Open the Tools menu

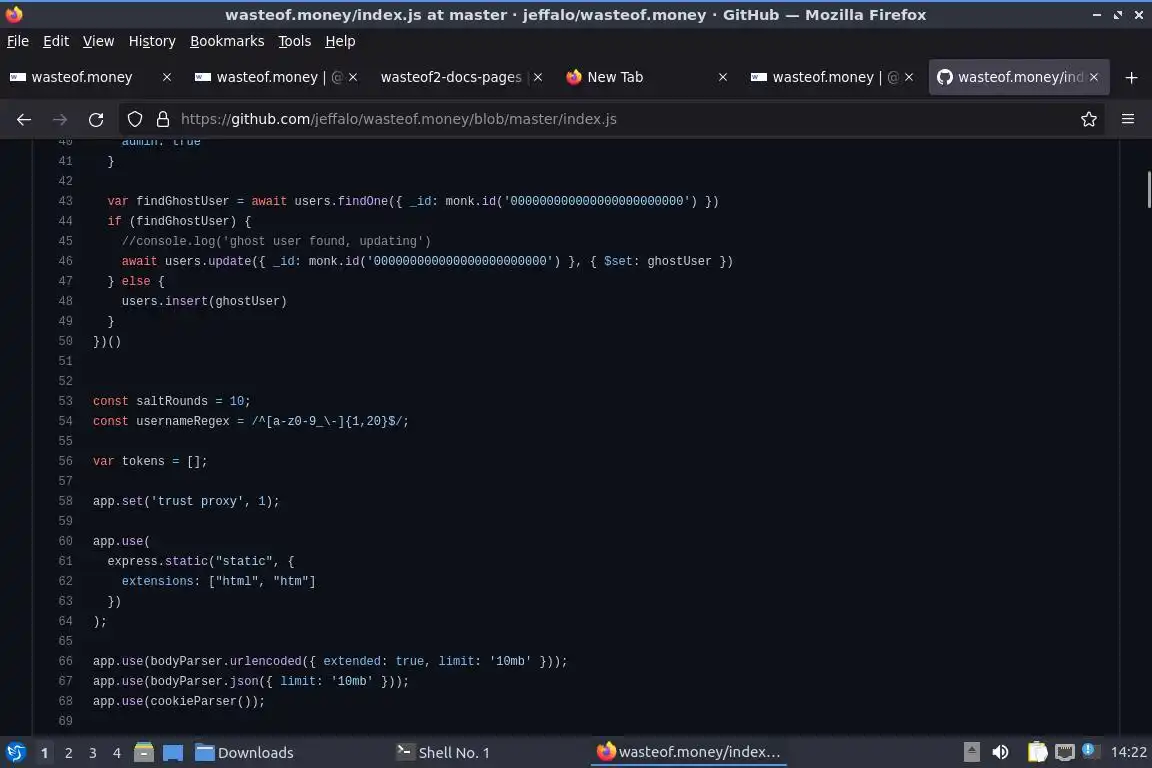(295, 41)
